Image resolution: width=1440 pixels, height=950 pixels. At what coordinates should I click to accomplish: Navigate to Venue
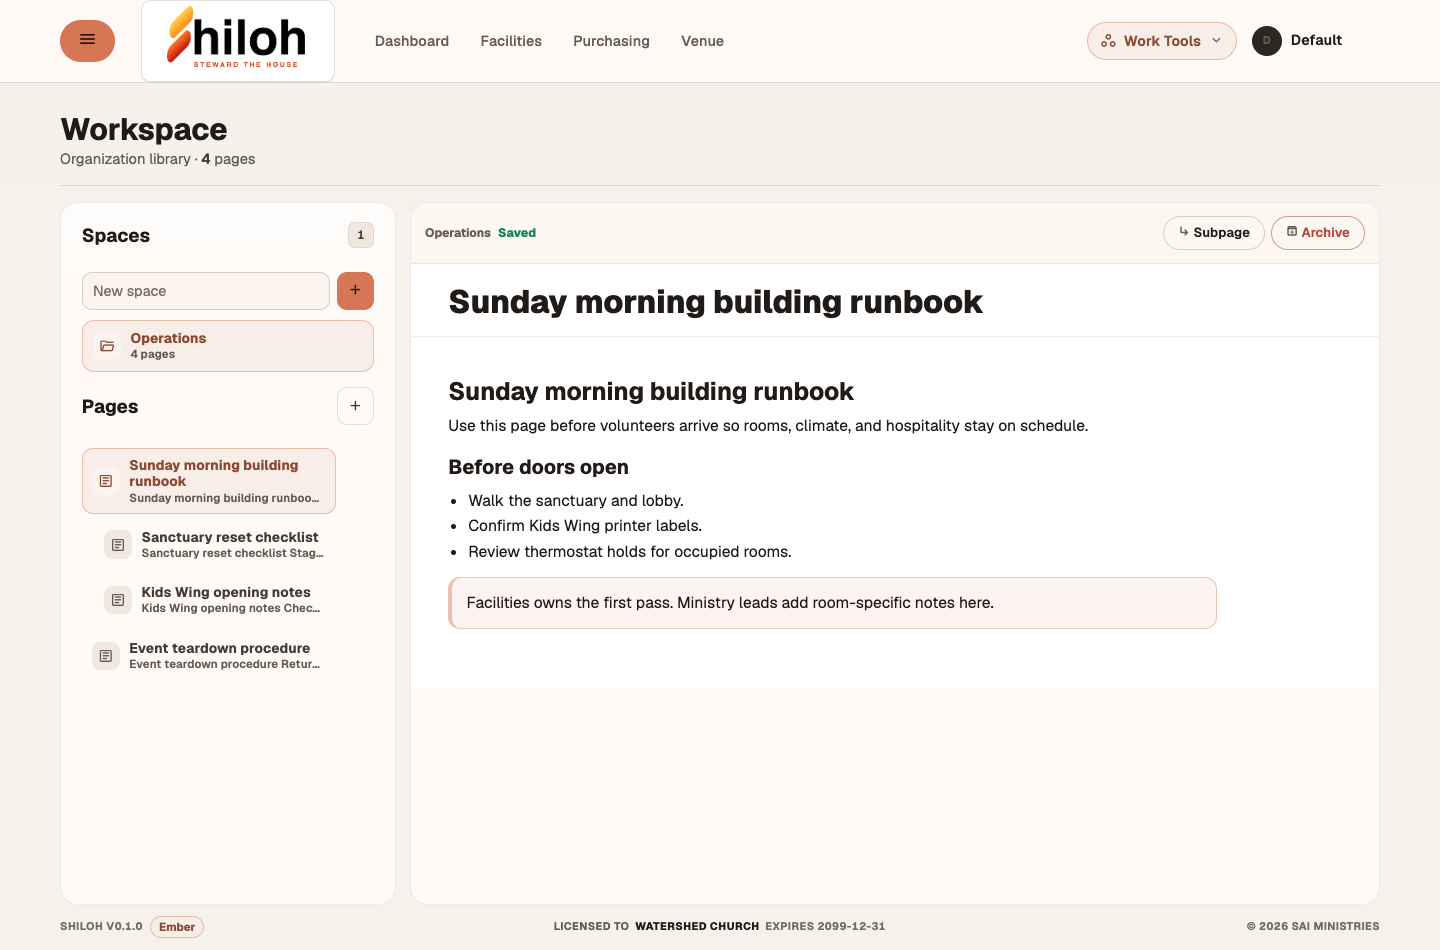pos(702,41)
